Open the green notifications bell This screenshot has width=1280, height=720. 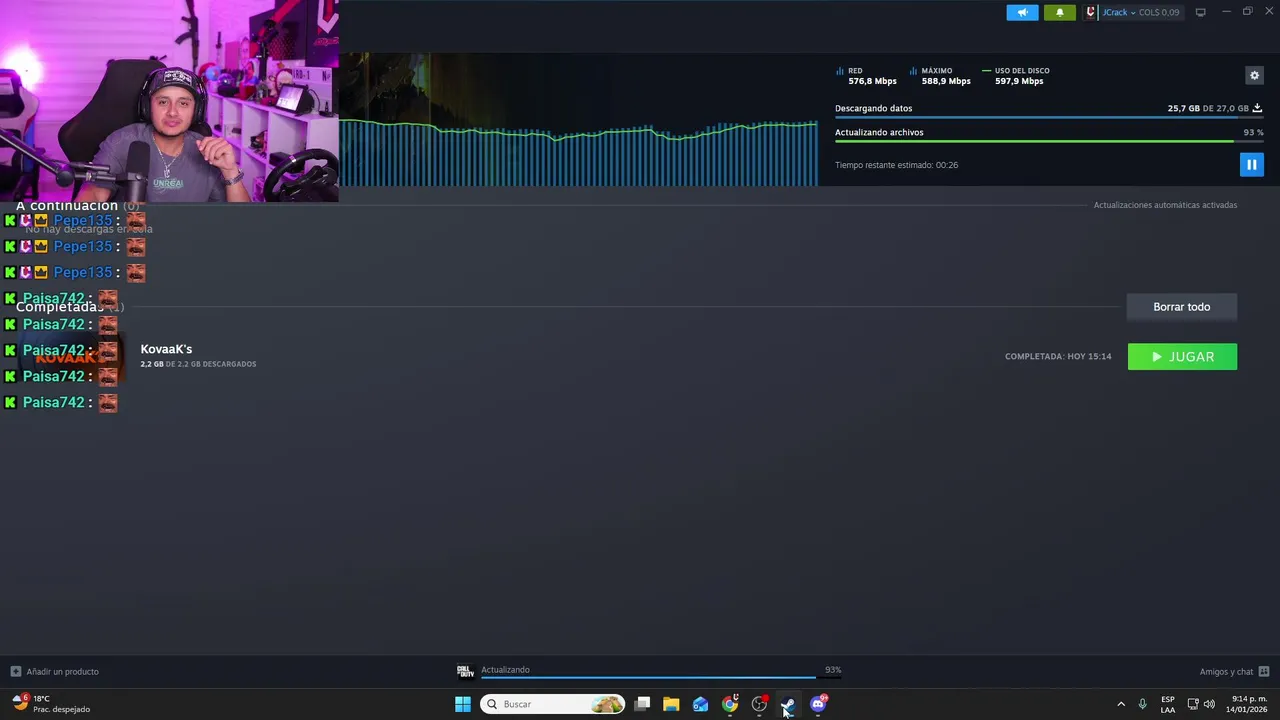(x=1060, y=12)
